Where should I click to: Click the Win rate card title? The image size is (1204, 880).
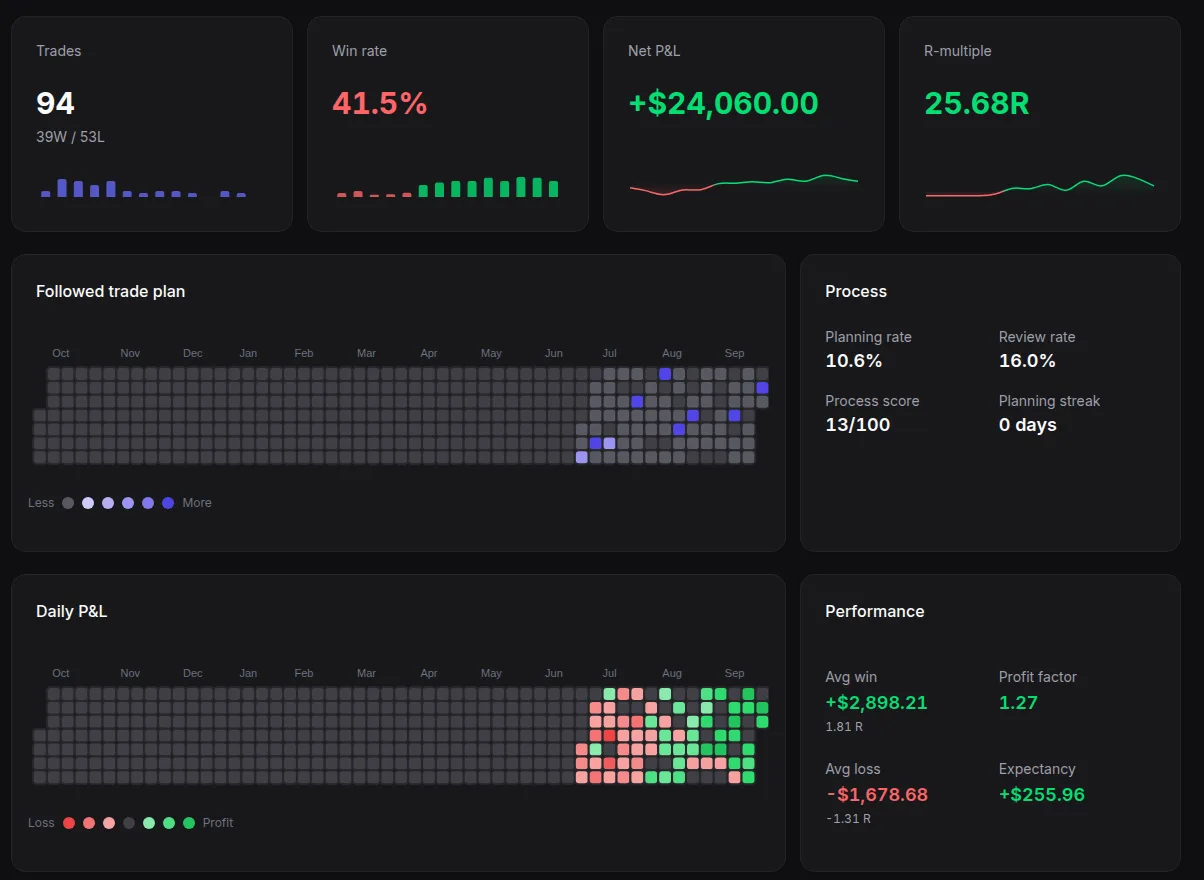359,51
